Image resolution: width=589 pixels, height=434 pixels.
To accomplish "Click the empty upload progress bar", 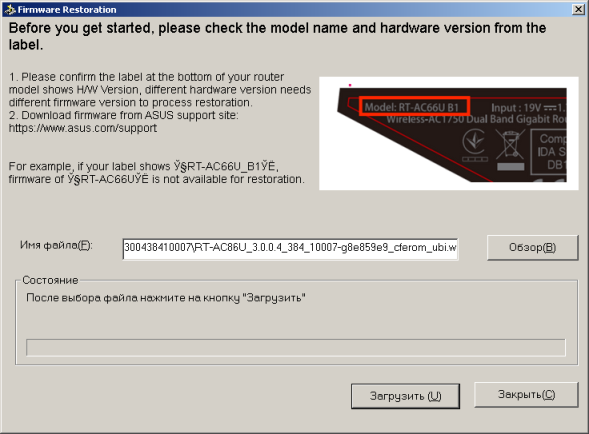I will pos(296,347).
